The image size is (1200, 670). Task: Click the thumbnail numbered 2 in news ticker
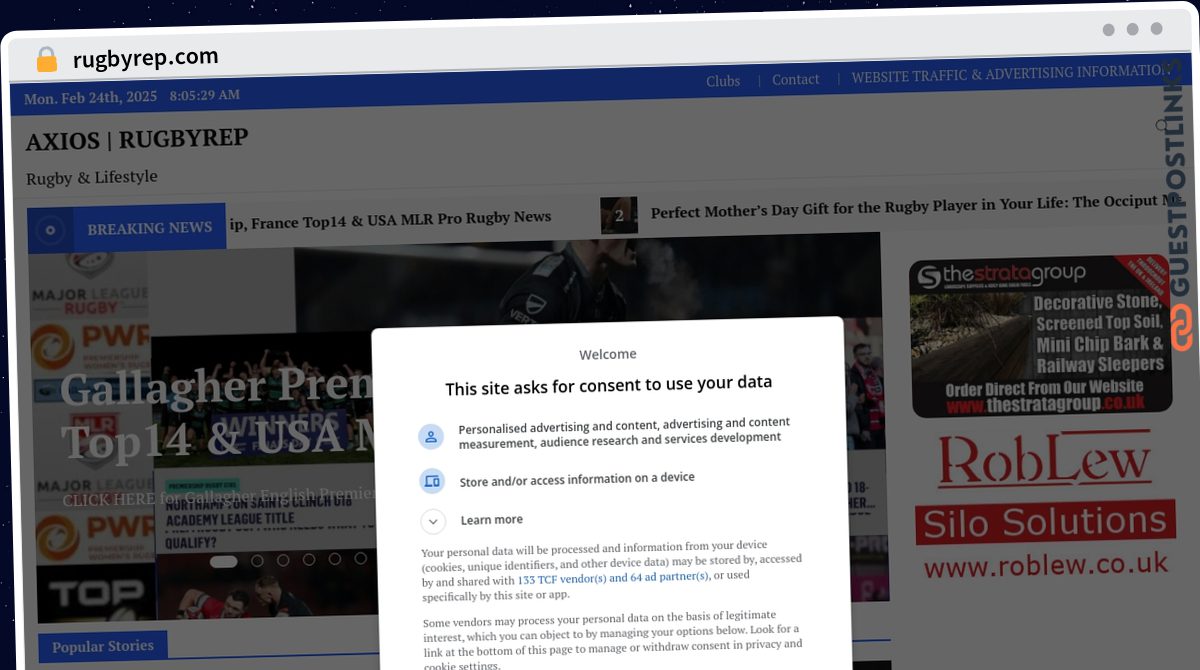click(619, 215)
